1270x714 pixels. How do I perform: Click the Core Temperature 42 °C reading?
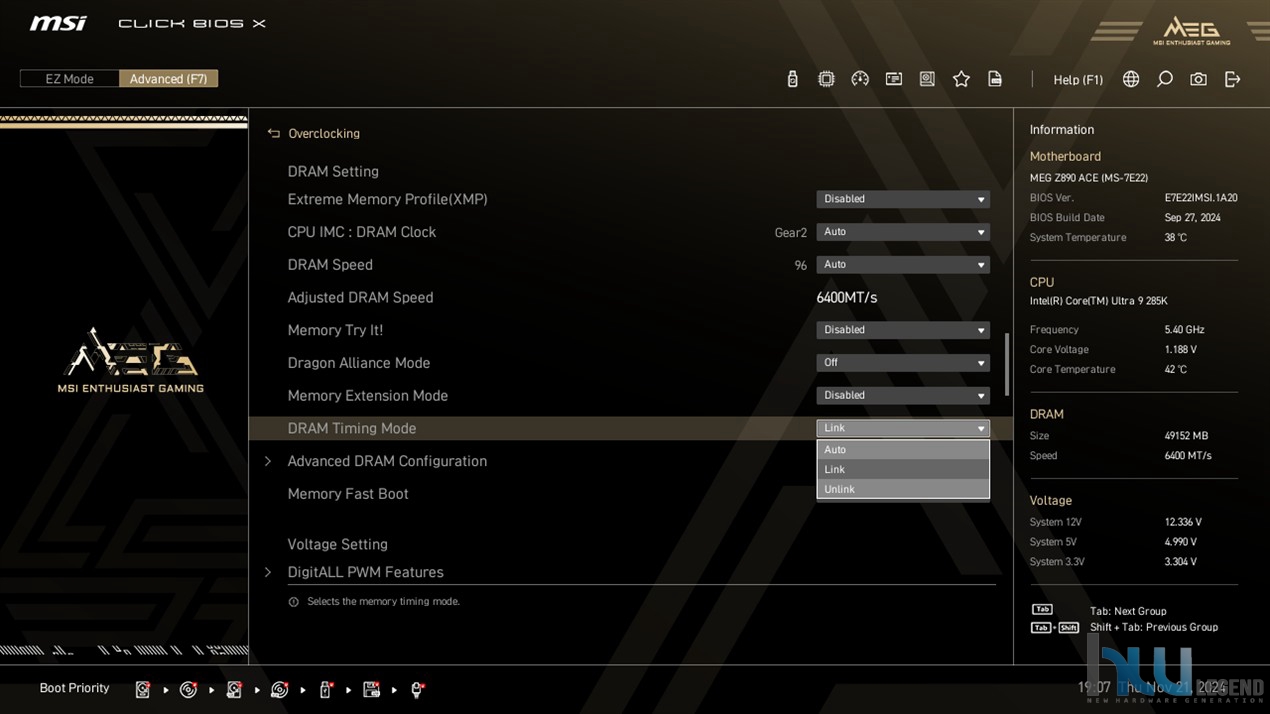point(1175,370)
